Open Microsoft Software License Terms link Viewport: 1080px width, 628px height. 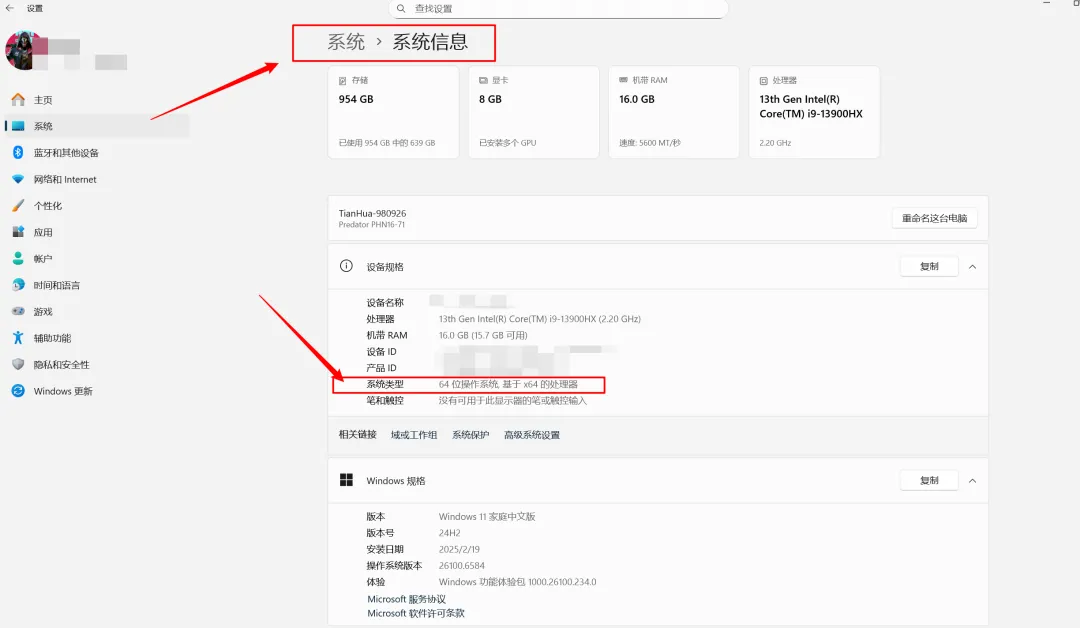click(416, 613)
